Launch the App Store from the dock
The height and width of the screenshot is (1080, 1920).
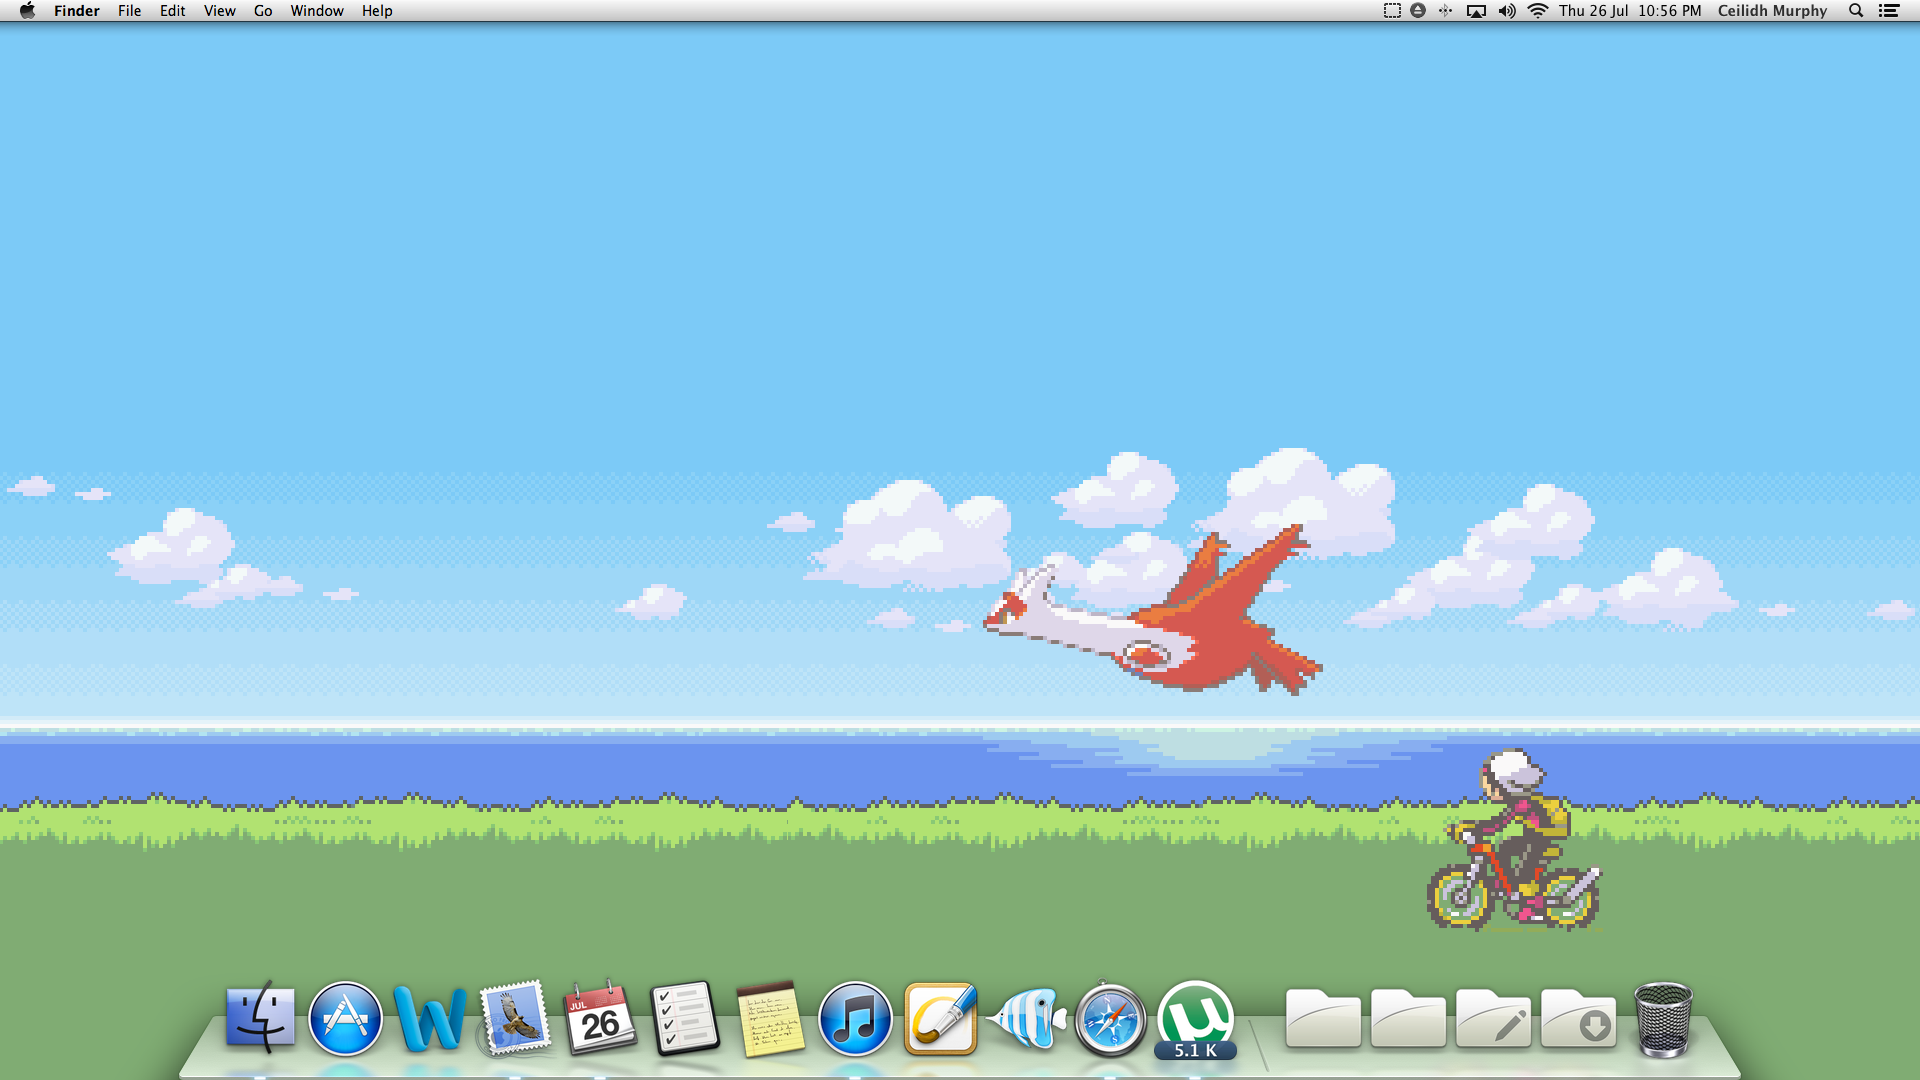[345, 1019]
